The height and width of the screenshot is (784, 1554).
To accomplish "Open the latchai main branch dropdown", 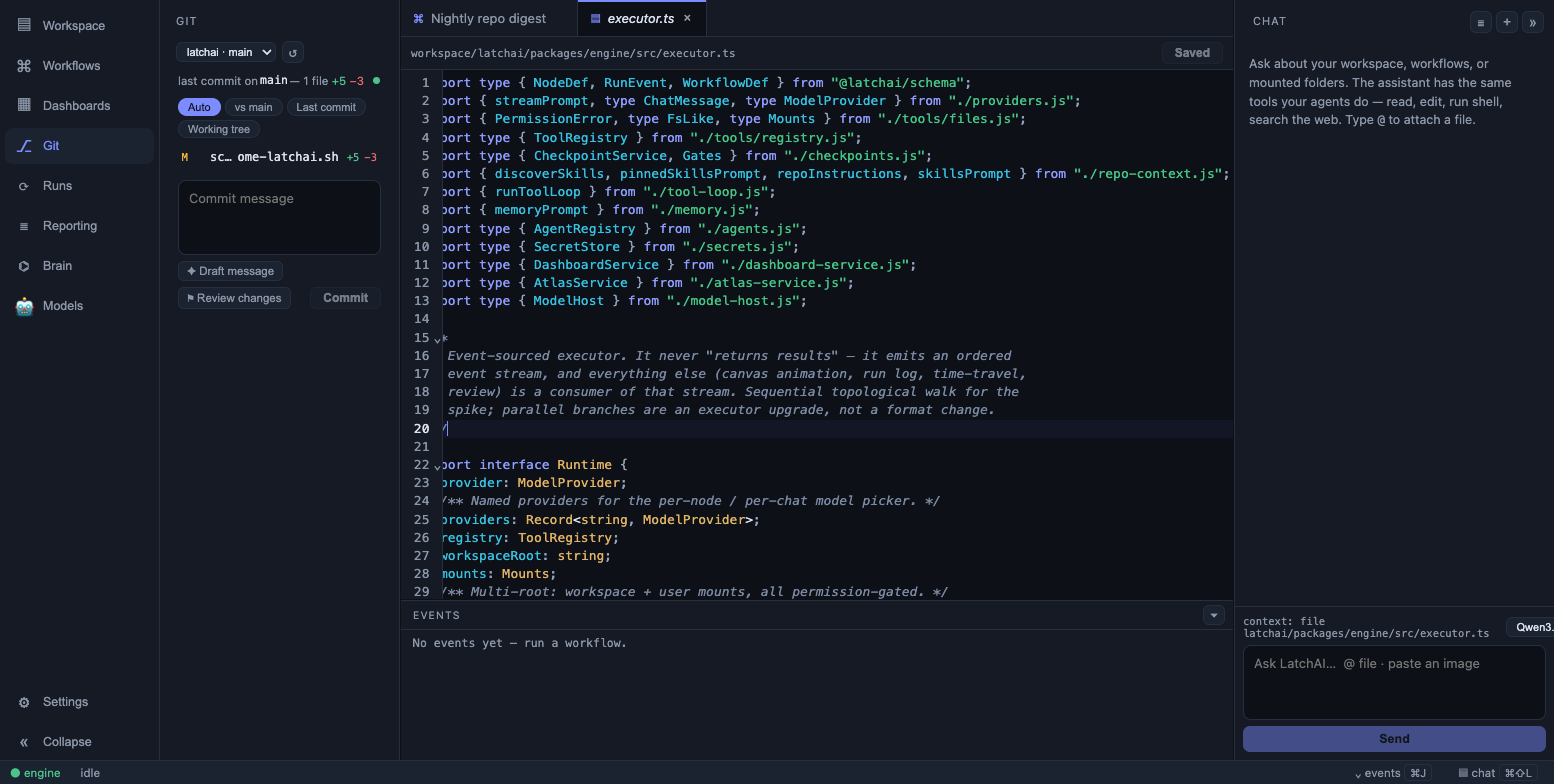I will point(226,52).
